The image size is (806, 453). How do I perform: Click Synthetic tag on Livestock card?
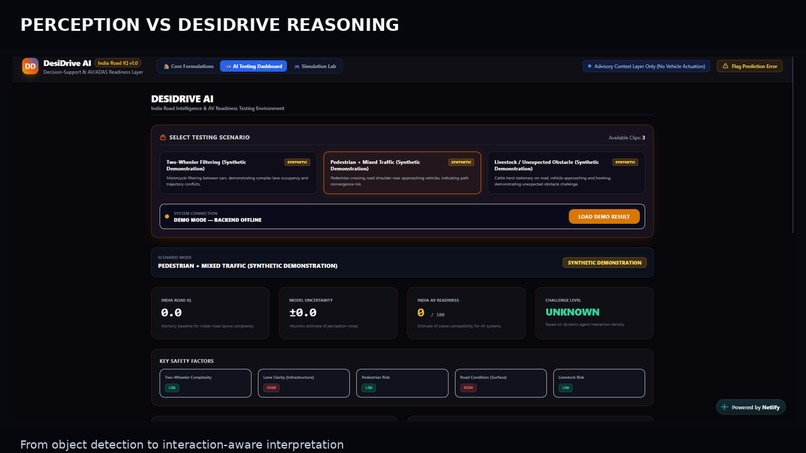pos(625,162)
